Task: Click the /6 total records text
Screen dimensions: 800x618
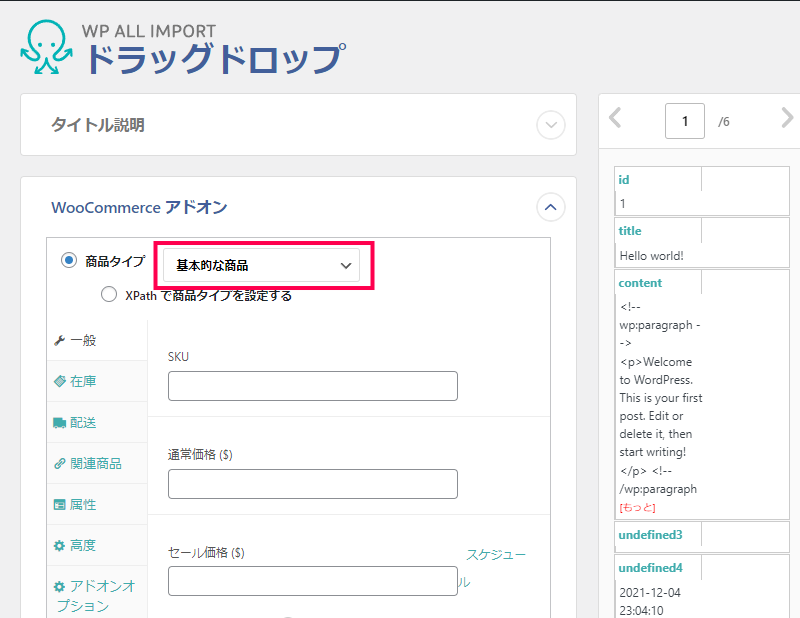Action: (723, 121)
